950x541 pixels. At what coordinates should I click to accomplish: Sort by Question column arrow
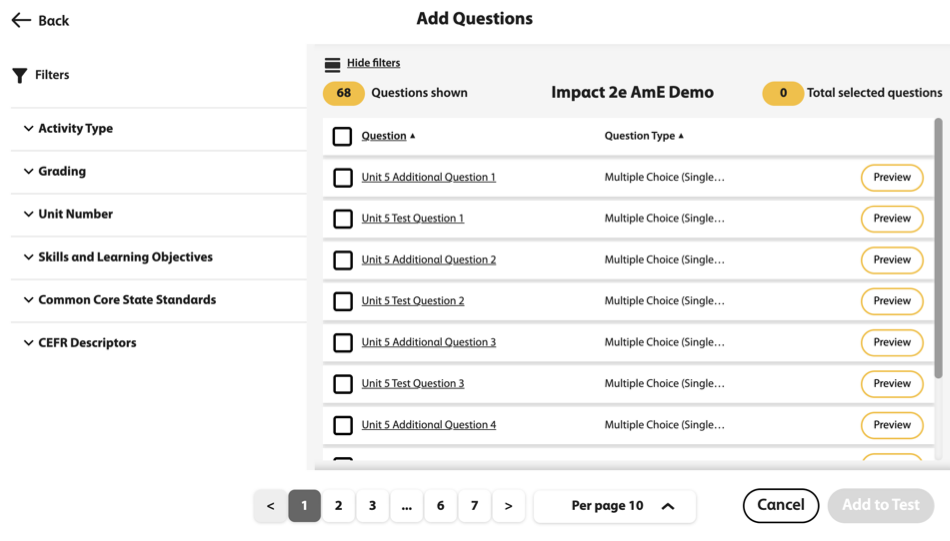(x=413, y=136)
